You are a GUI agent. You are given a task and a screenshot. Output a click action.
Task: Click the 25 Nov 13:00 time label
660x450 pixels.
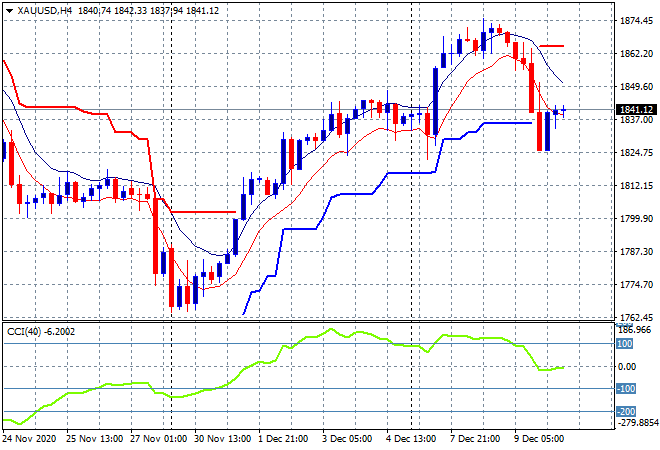click(x=94, y=439)
